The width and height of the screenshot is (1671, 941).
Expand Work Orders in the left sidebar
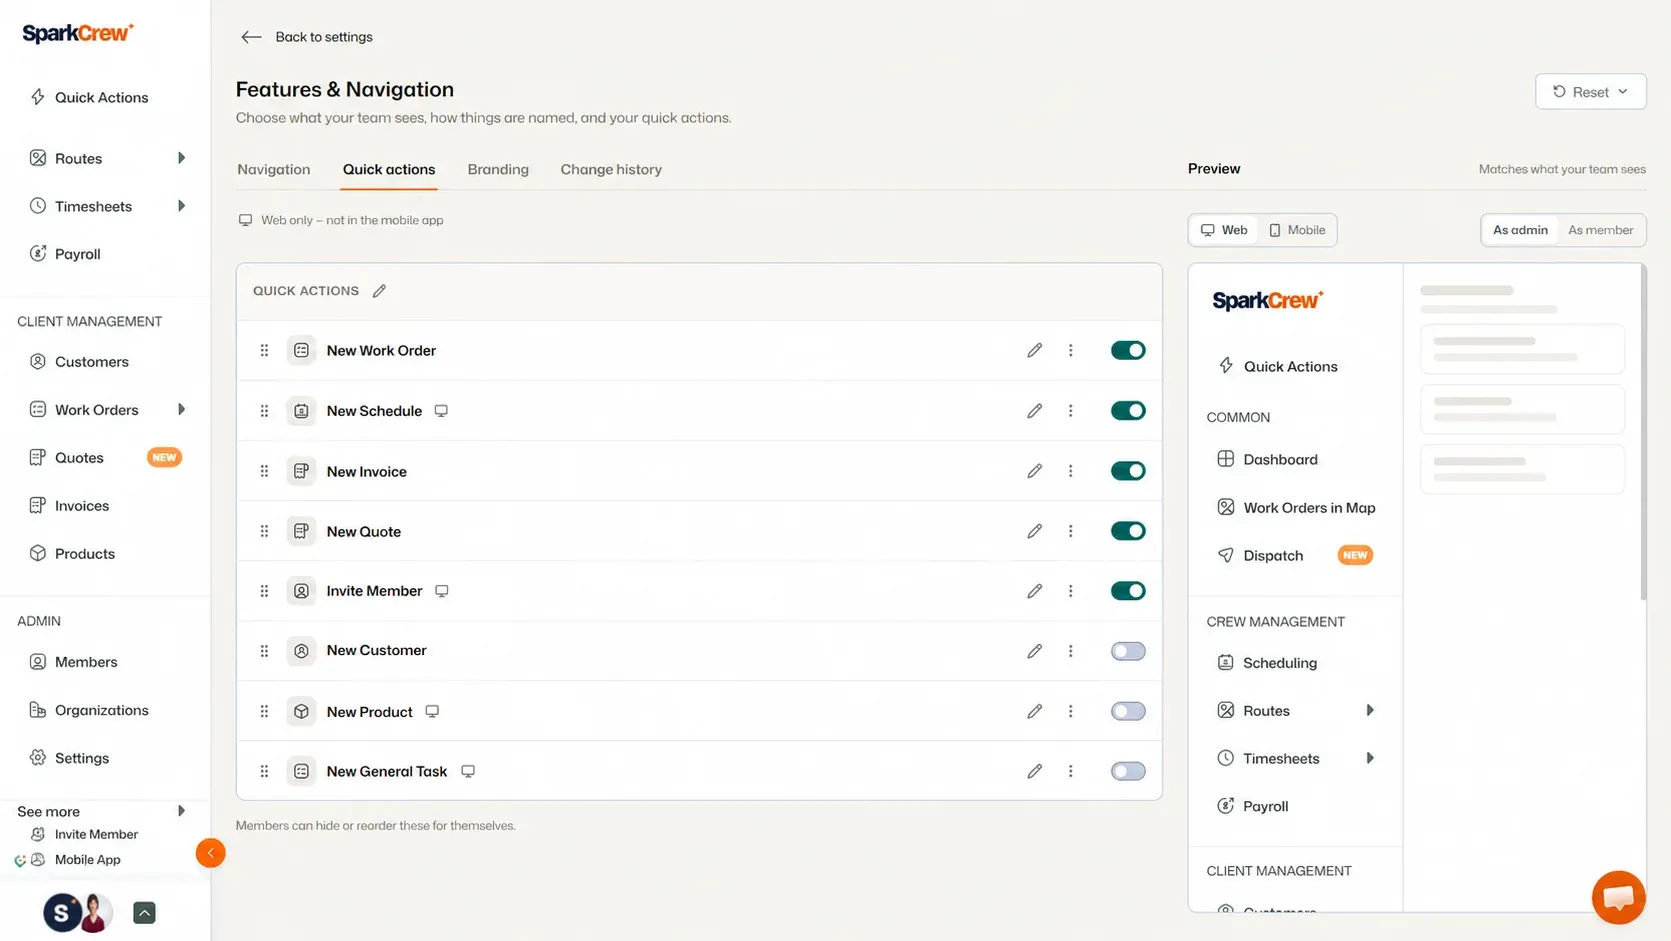[181, 409]
